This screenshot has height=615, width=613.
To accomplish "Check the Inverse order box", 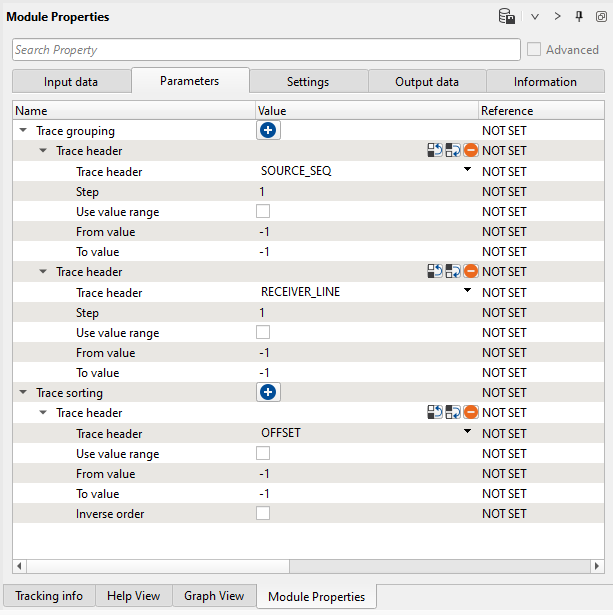I will coord(263,514).
